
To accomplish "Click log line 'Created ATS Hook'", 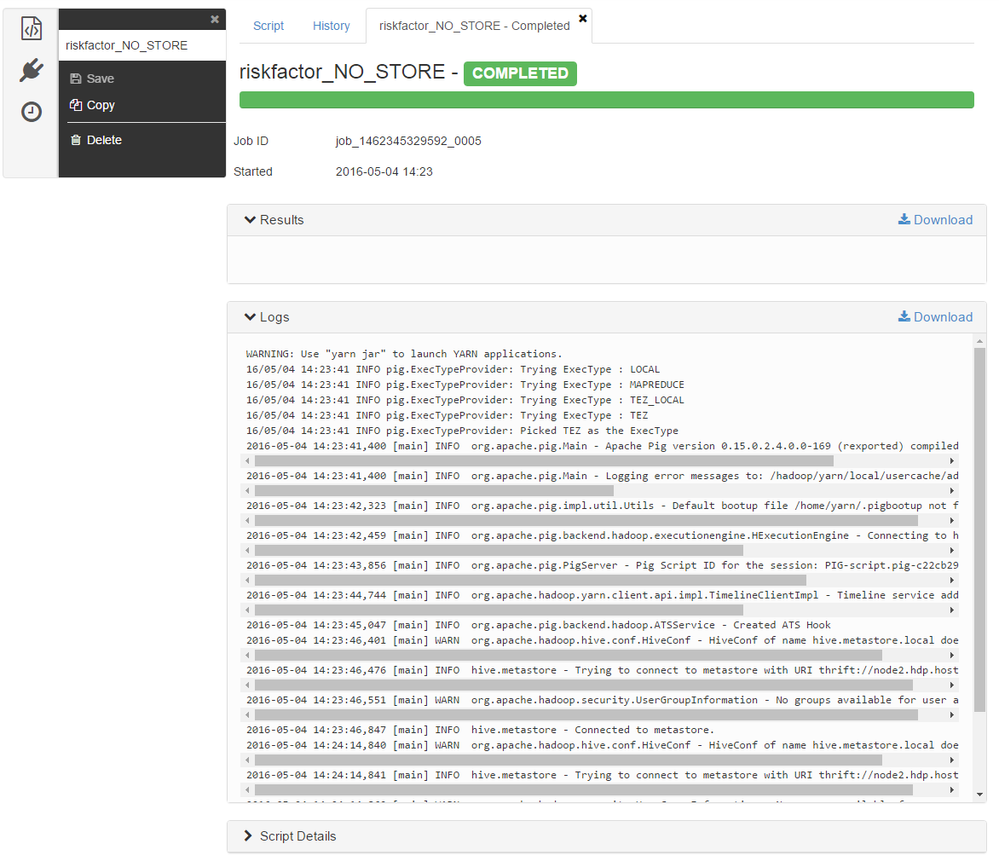I will [538, 625].
